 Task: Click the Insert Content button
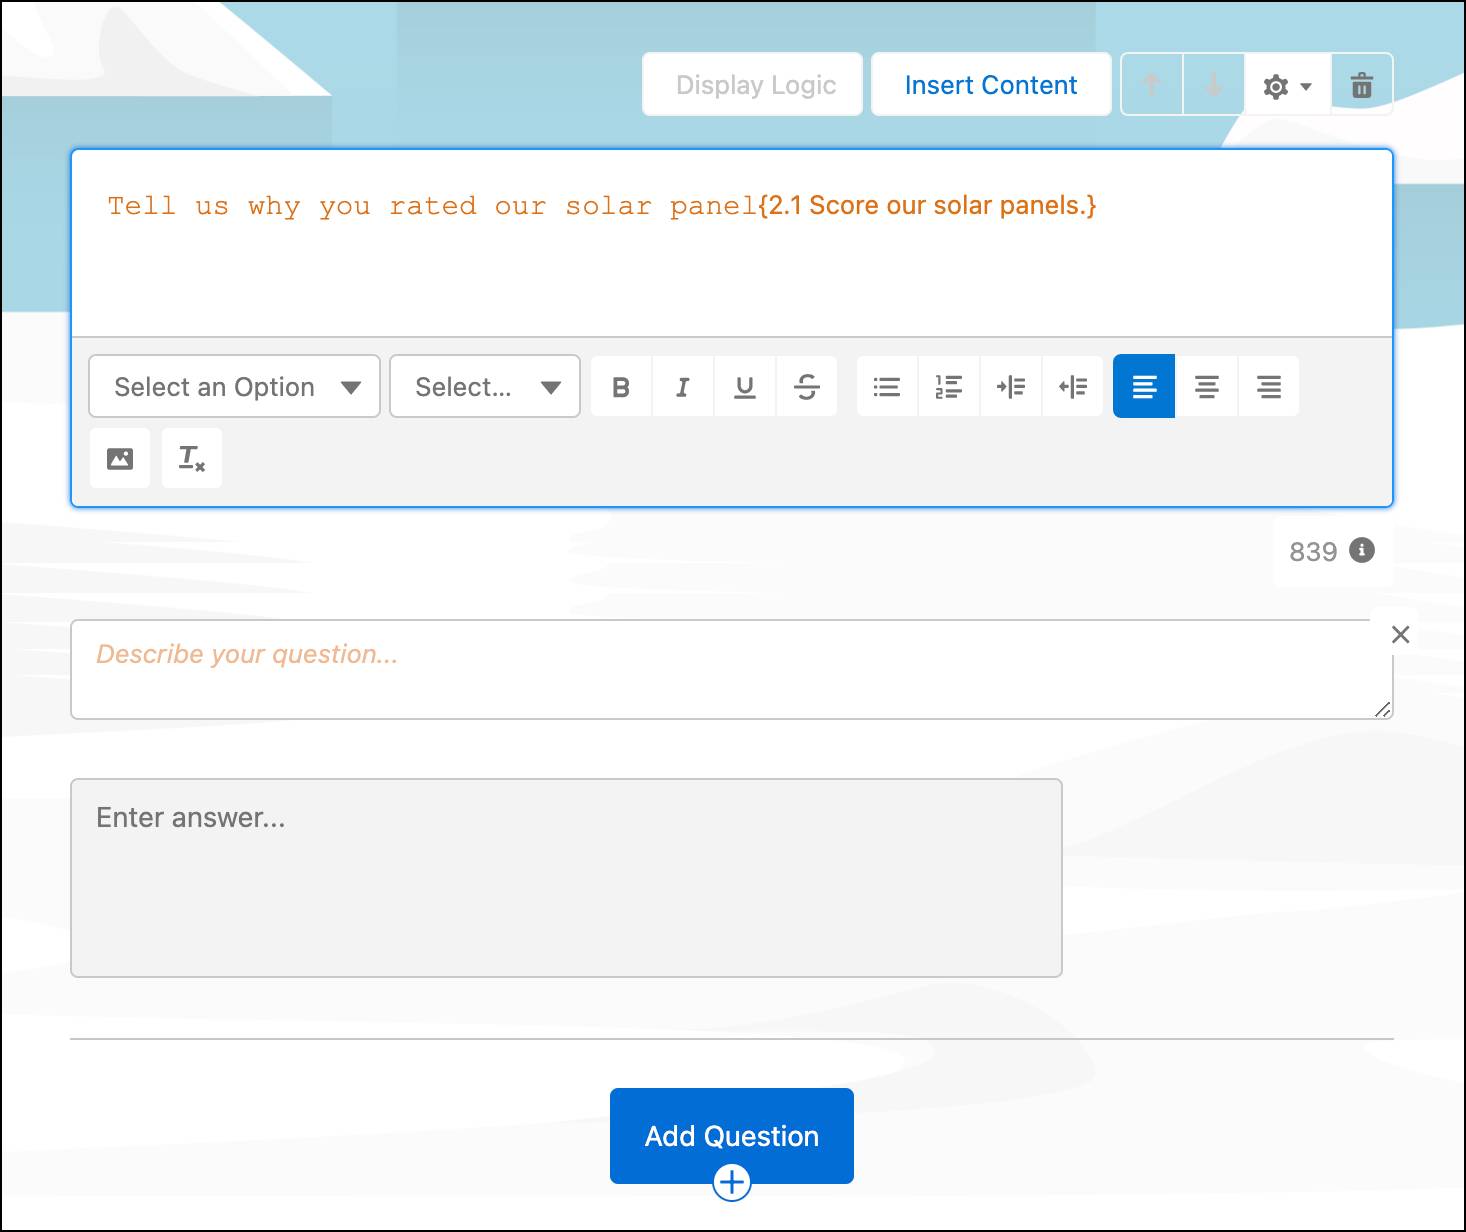coord(991,84)
